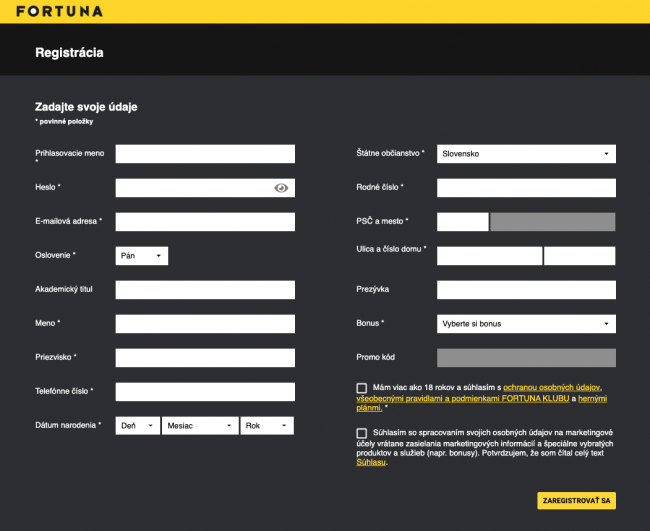The image size is (650, 531).
Task: Expand the Deň birth day dropdown
Action: pos(138,426)
